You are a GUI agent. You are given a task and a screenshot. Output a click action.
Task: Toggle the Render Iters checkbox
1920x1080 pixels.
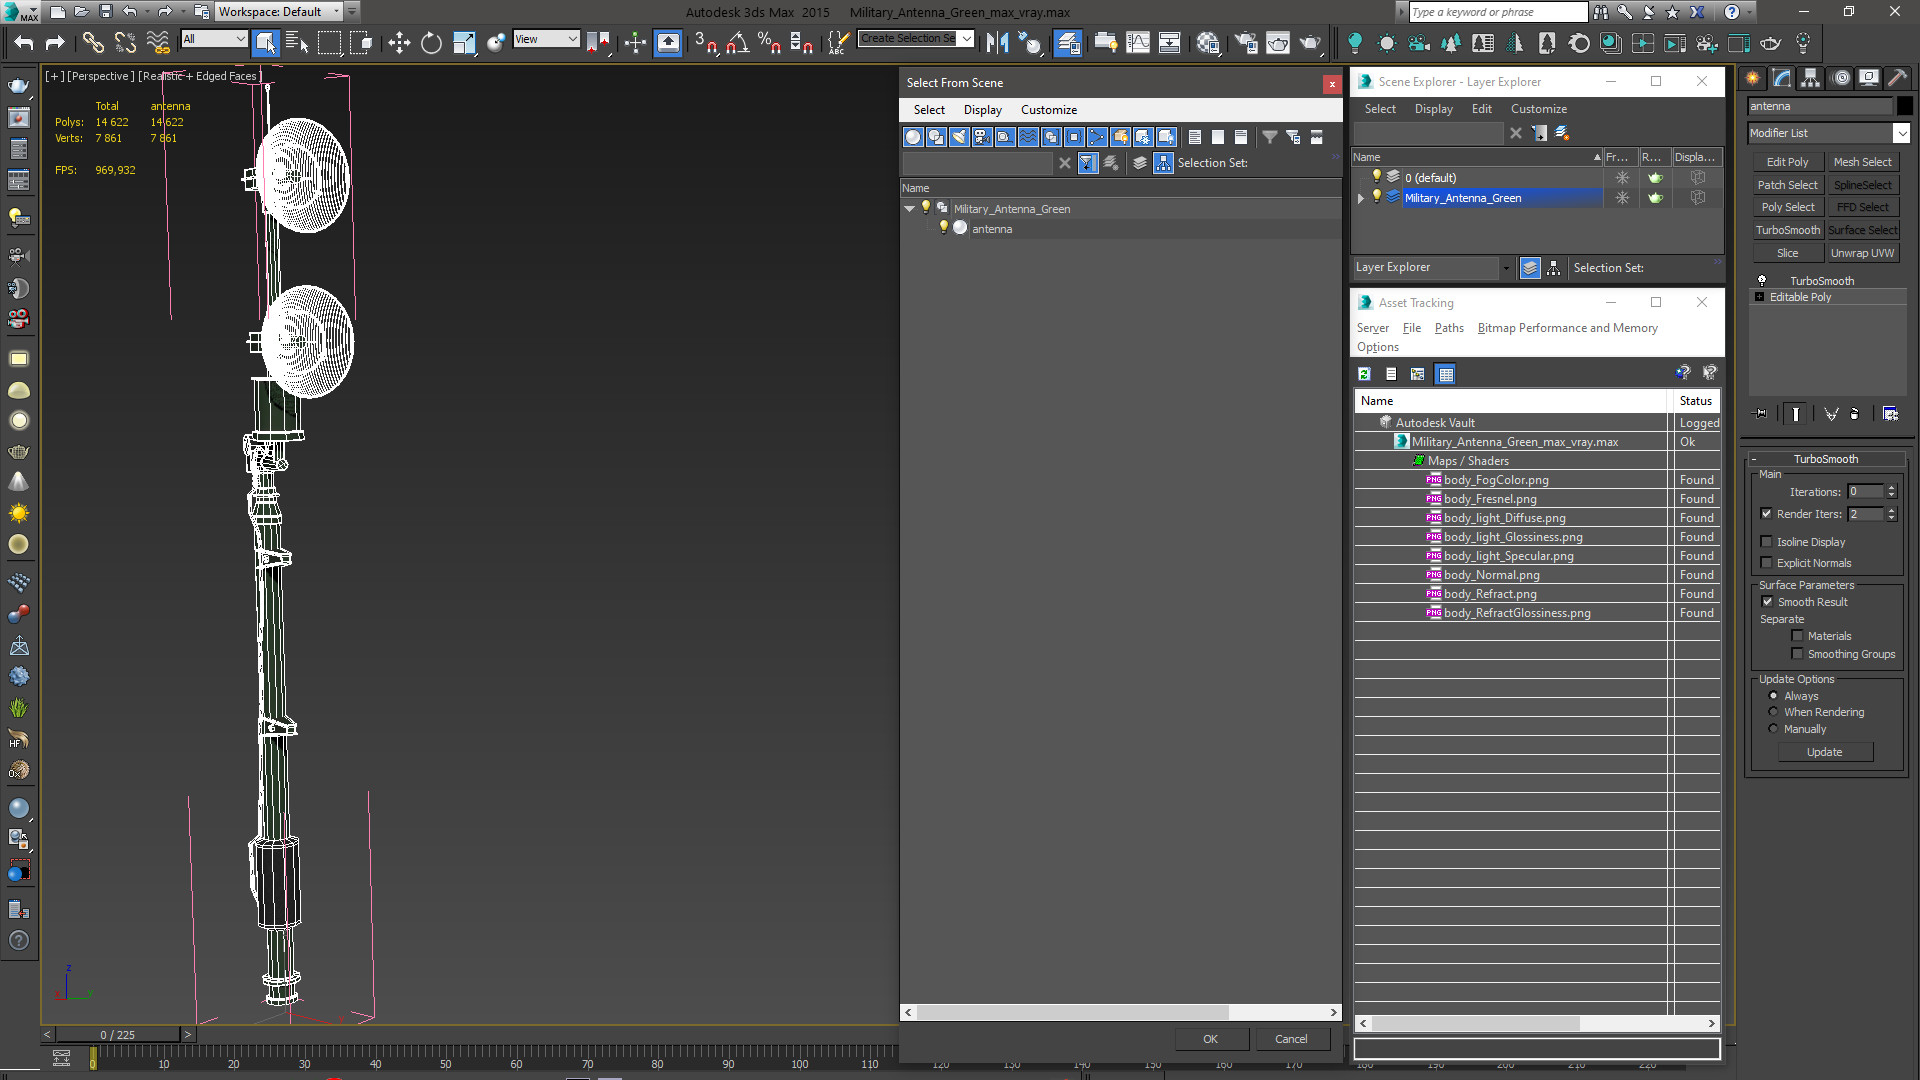click(1767, 514)
